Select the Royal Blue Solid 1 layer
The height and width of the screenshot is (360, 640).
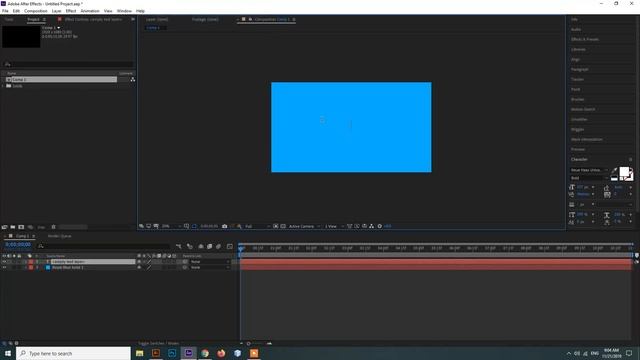(x=68, y=267)
